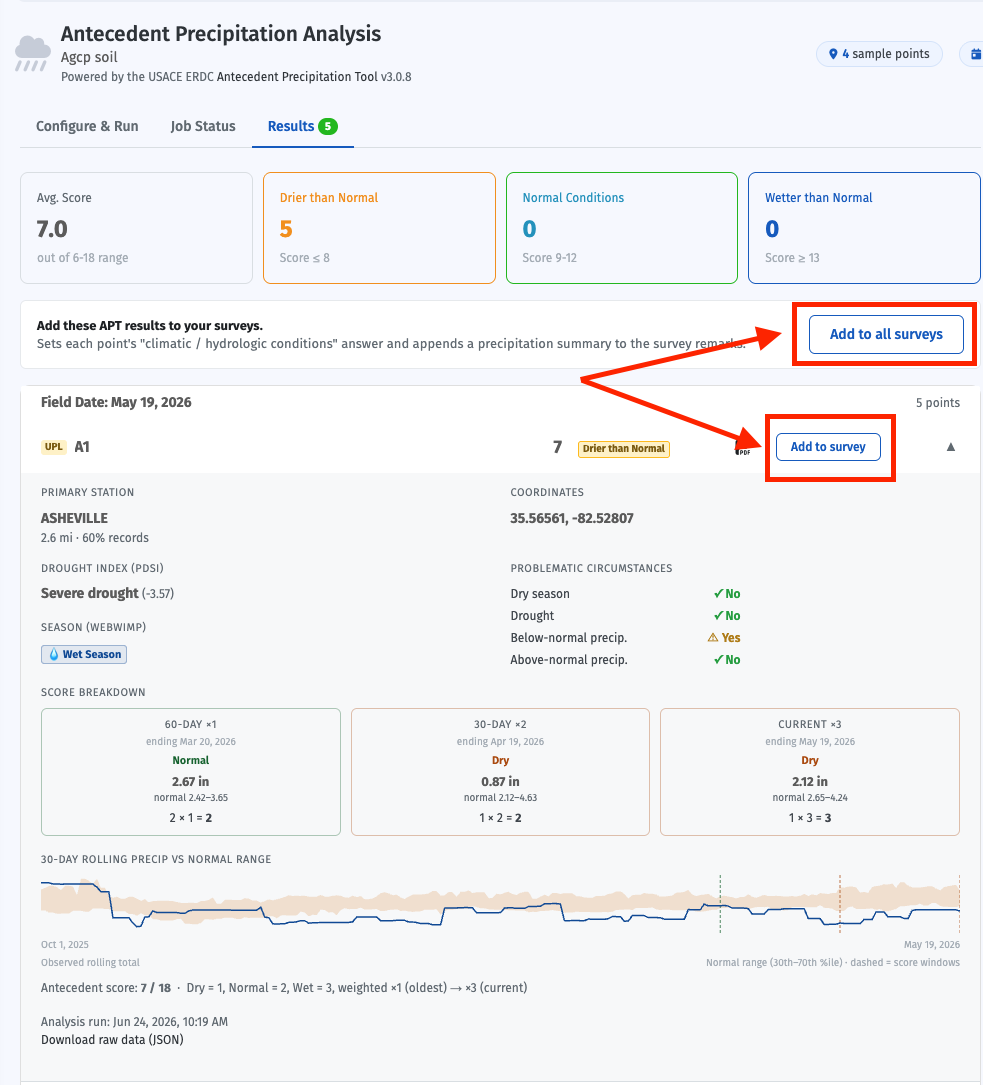Click the Antecedent score: 7 / 18 text
This screenshot has height=1085, width=983.
coord(106,987)
